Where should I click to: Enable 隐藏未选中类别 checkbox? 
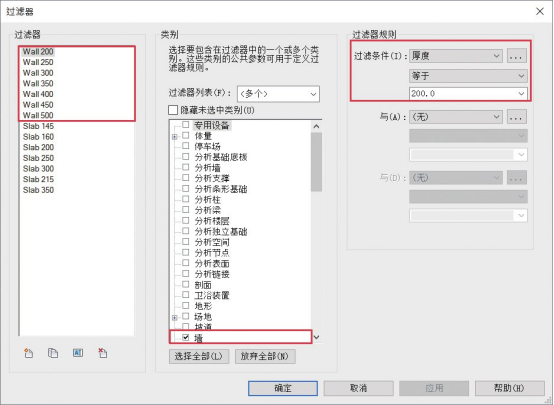pyautogui.click(x=173, y=110)
